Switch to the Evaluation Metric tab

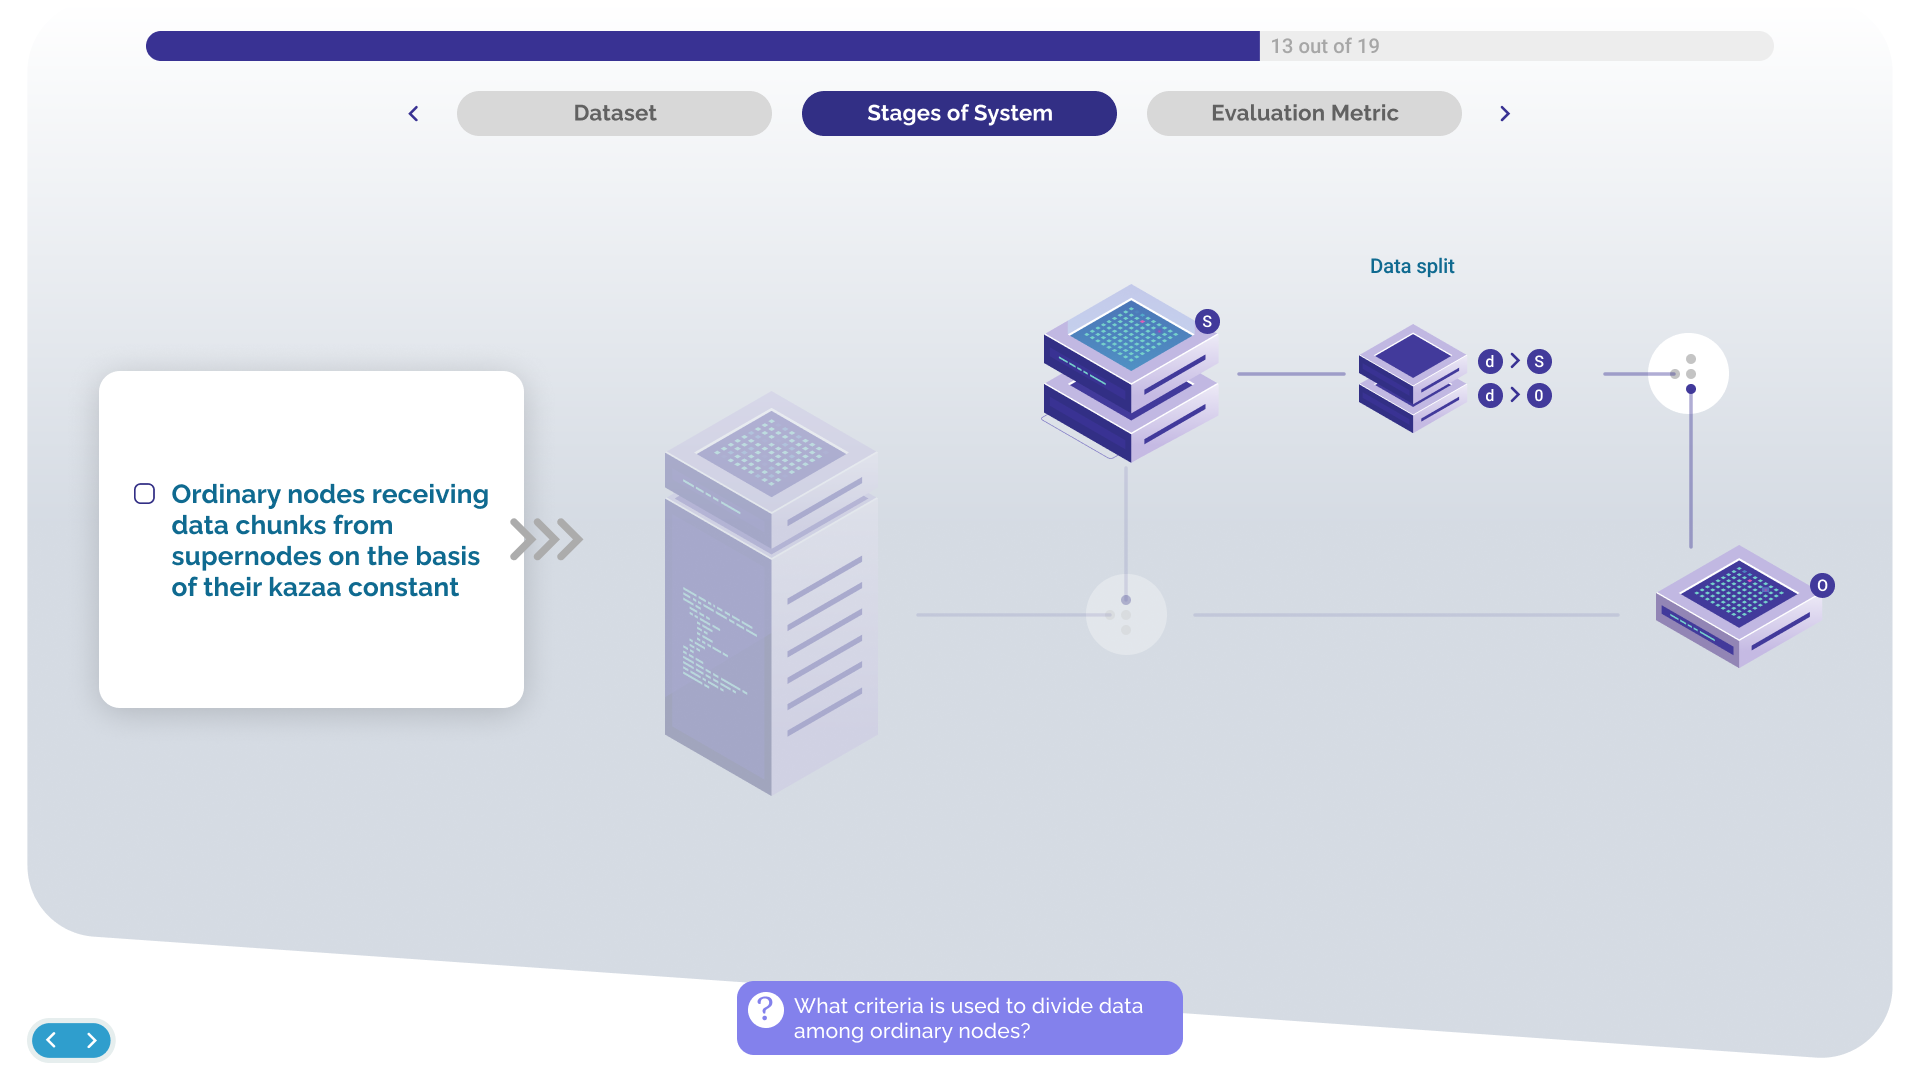1304,113
